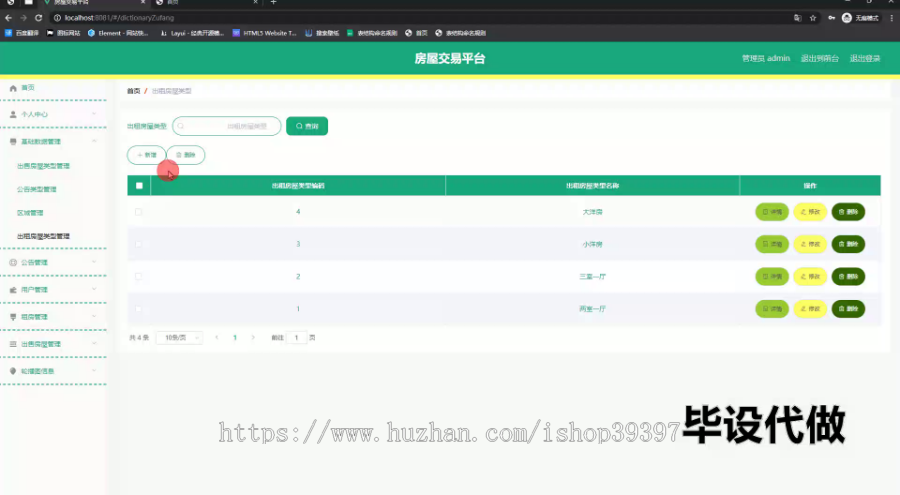Switch to the second browser tab 首页

pyautogui.click(x=207, y=3)
